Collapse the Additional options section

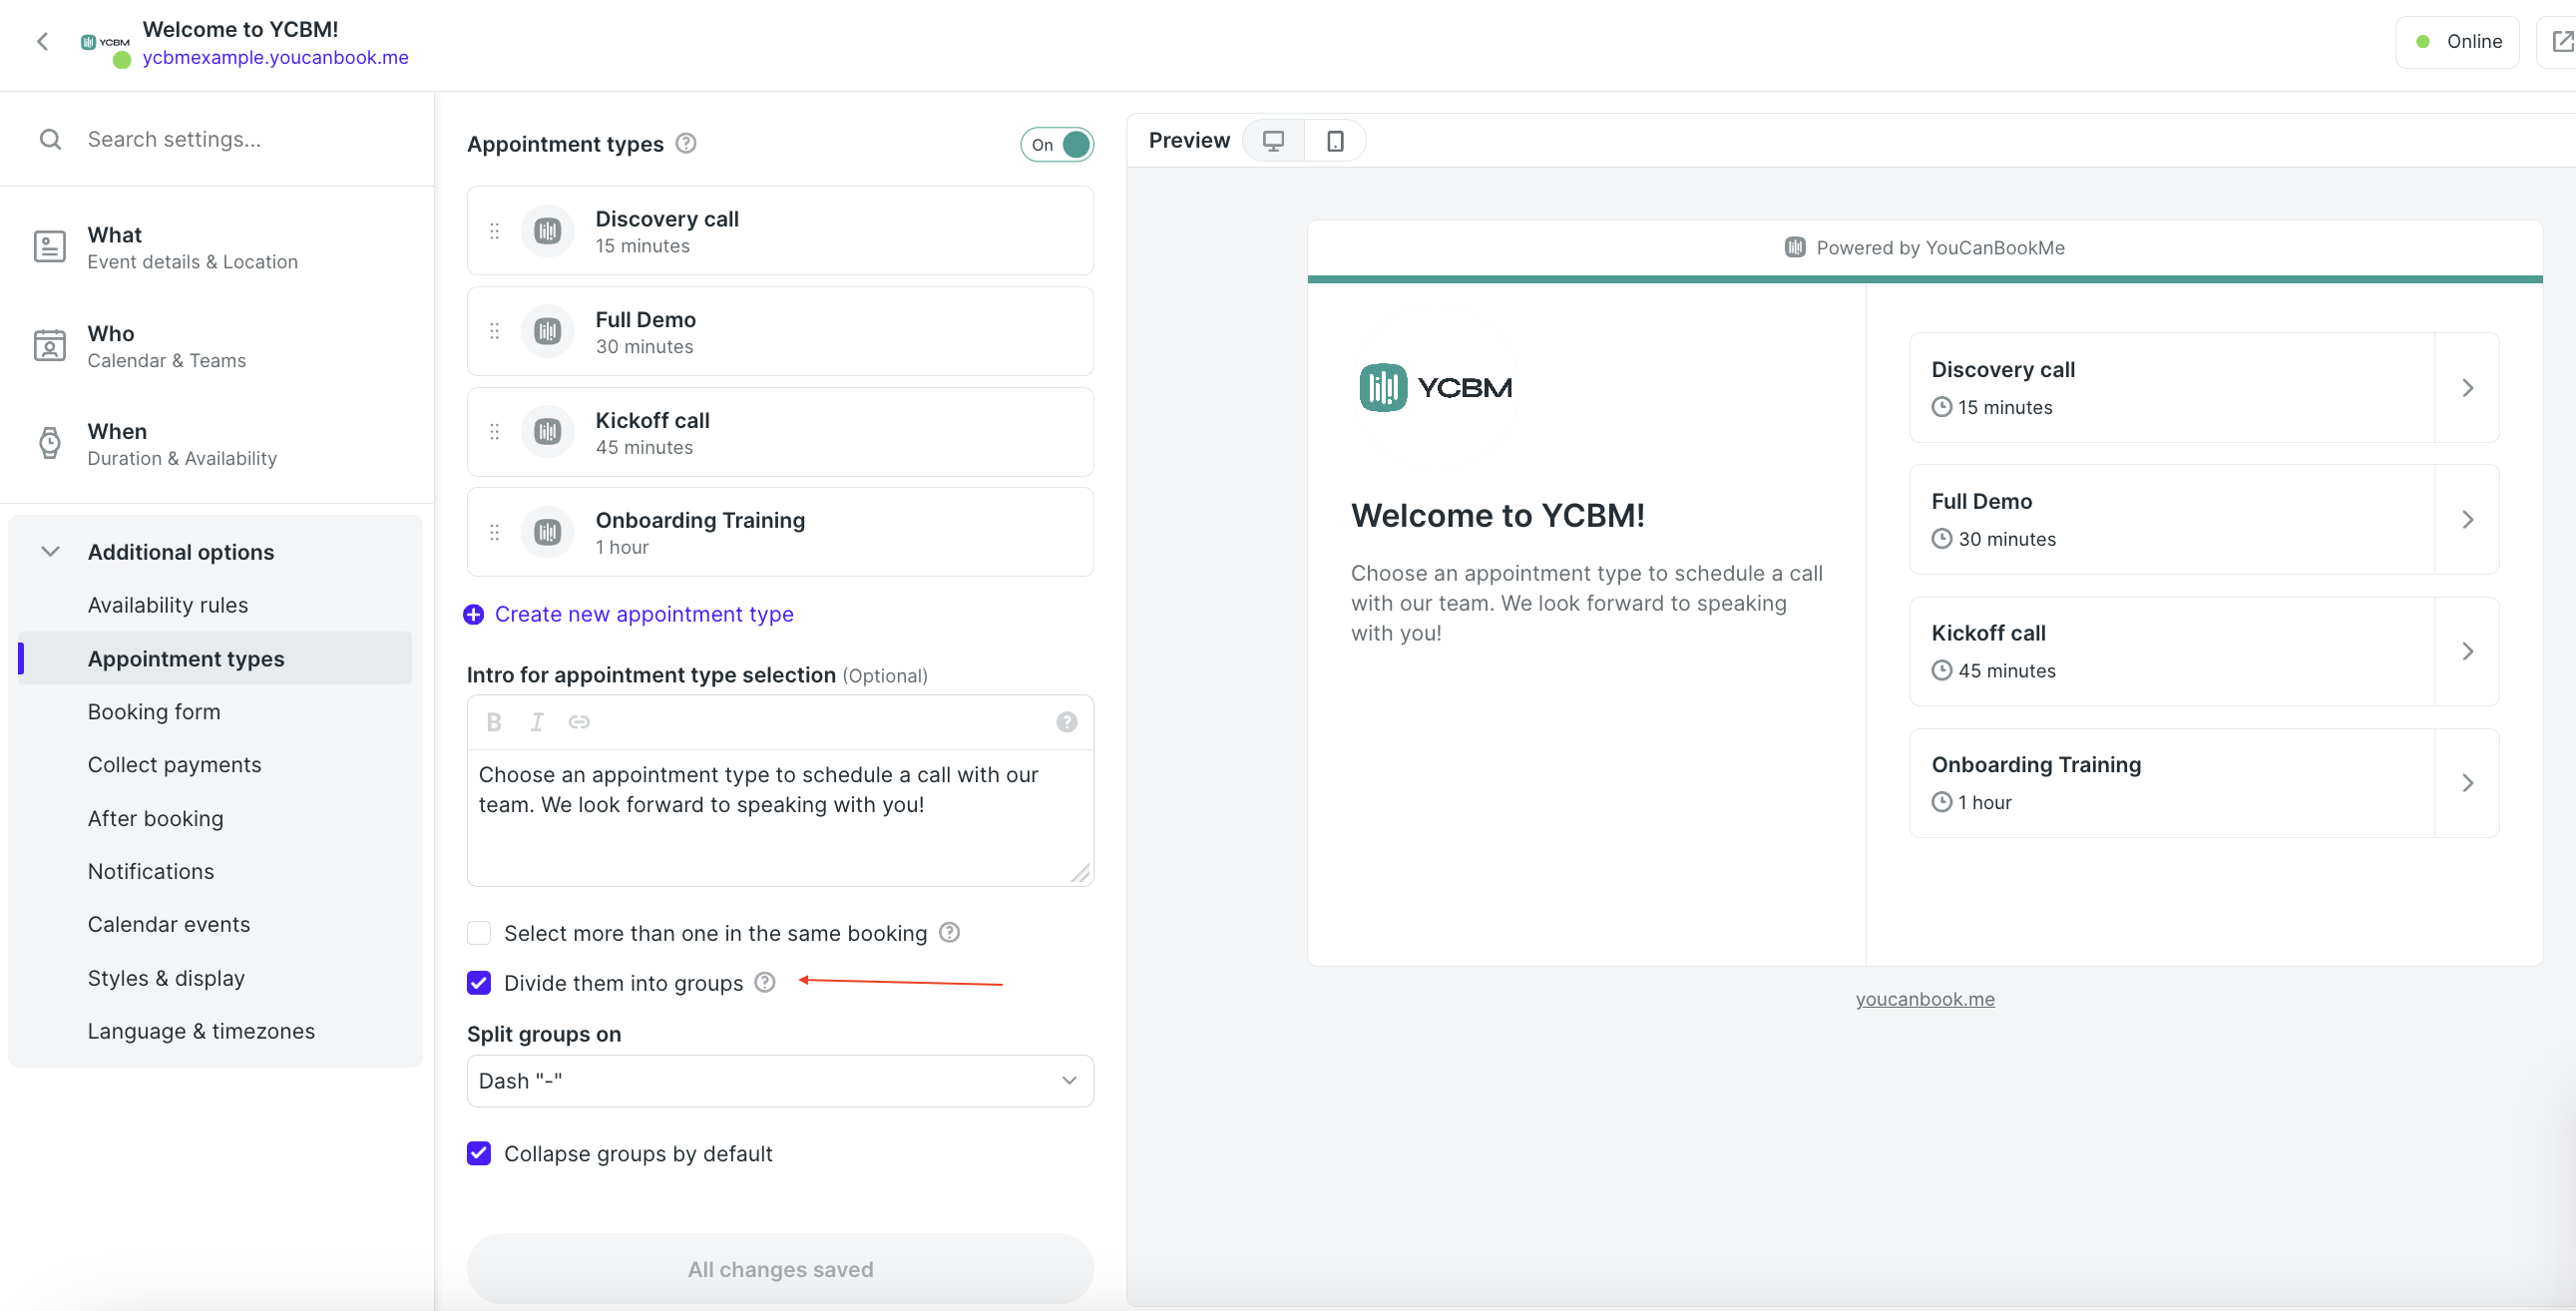[x=50, y=551]
